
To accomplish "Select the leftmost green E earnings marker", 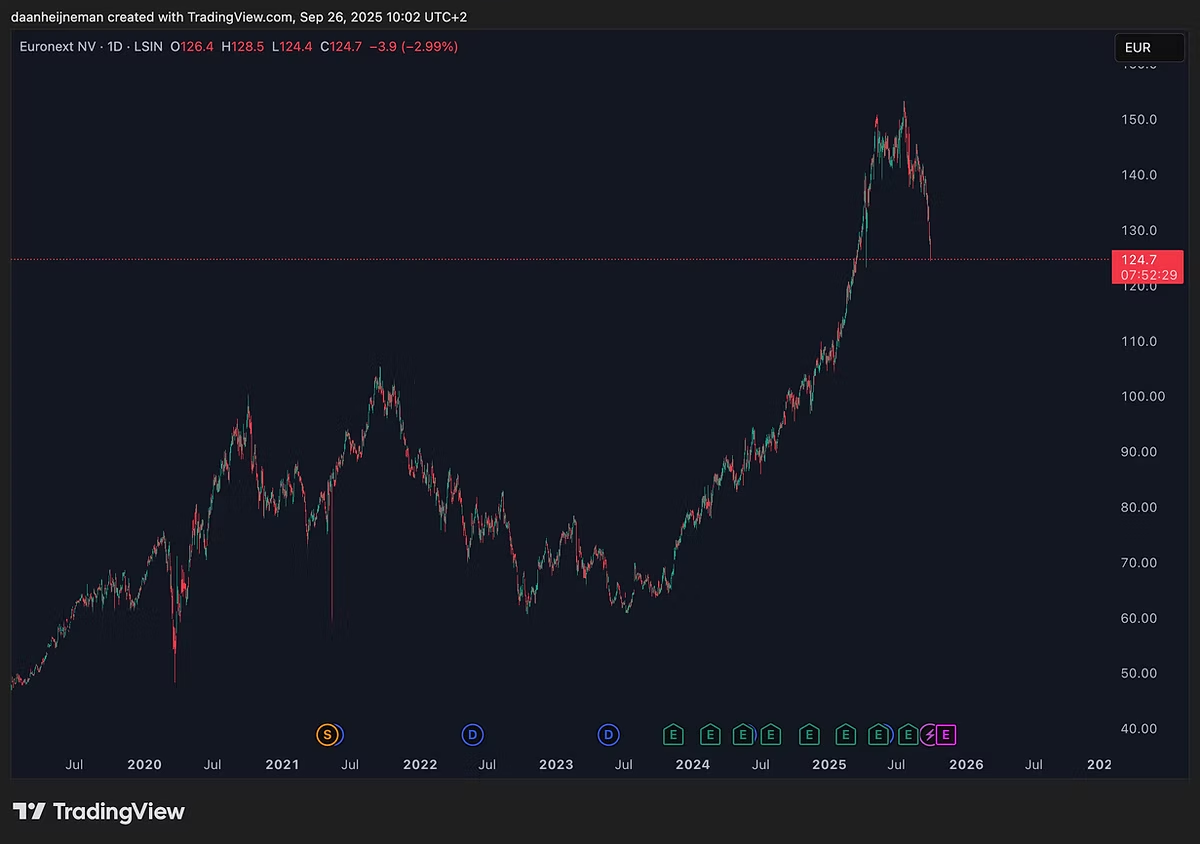I will pyautogui.click(x=674, y=735).
